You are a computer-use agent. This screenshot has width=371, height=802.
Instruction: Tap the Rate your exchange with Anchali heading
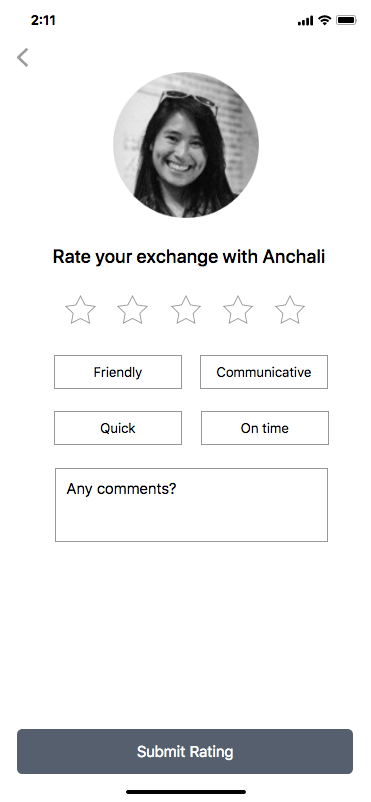pos(189,256)
